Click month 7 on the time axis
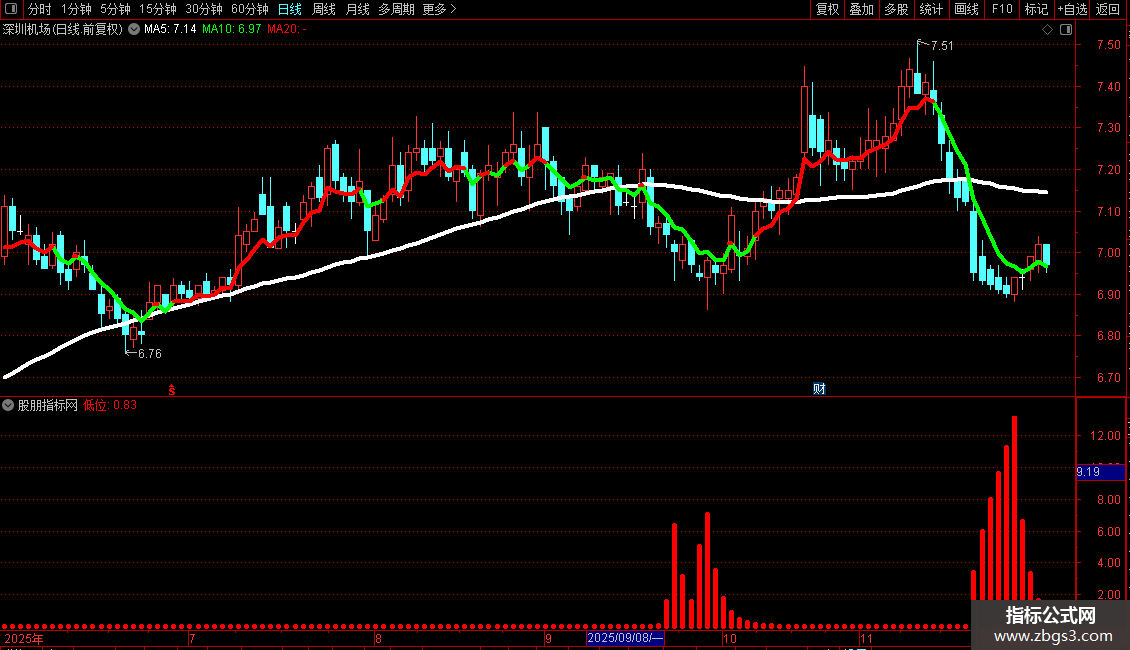Viewport: 1130px width, 650px height. pyautogui.click(x=192, y=639)
